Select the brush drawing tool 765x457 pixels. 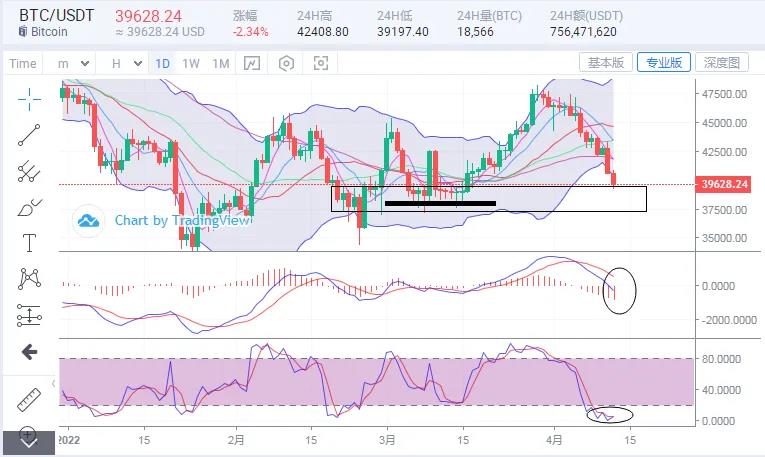click(29, 207)
